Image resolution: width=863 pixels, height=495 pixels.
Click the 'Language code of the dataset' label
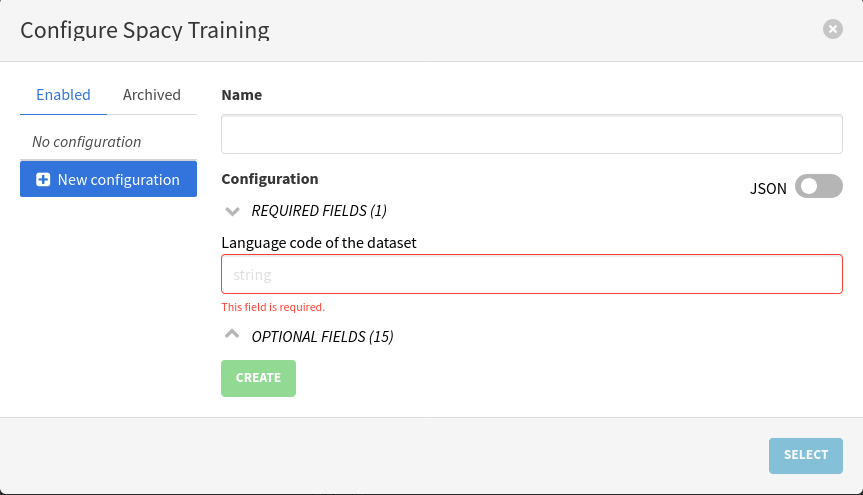coord(319,243)
